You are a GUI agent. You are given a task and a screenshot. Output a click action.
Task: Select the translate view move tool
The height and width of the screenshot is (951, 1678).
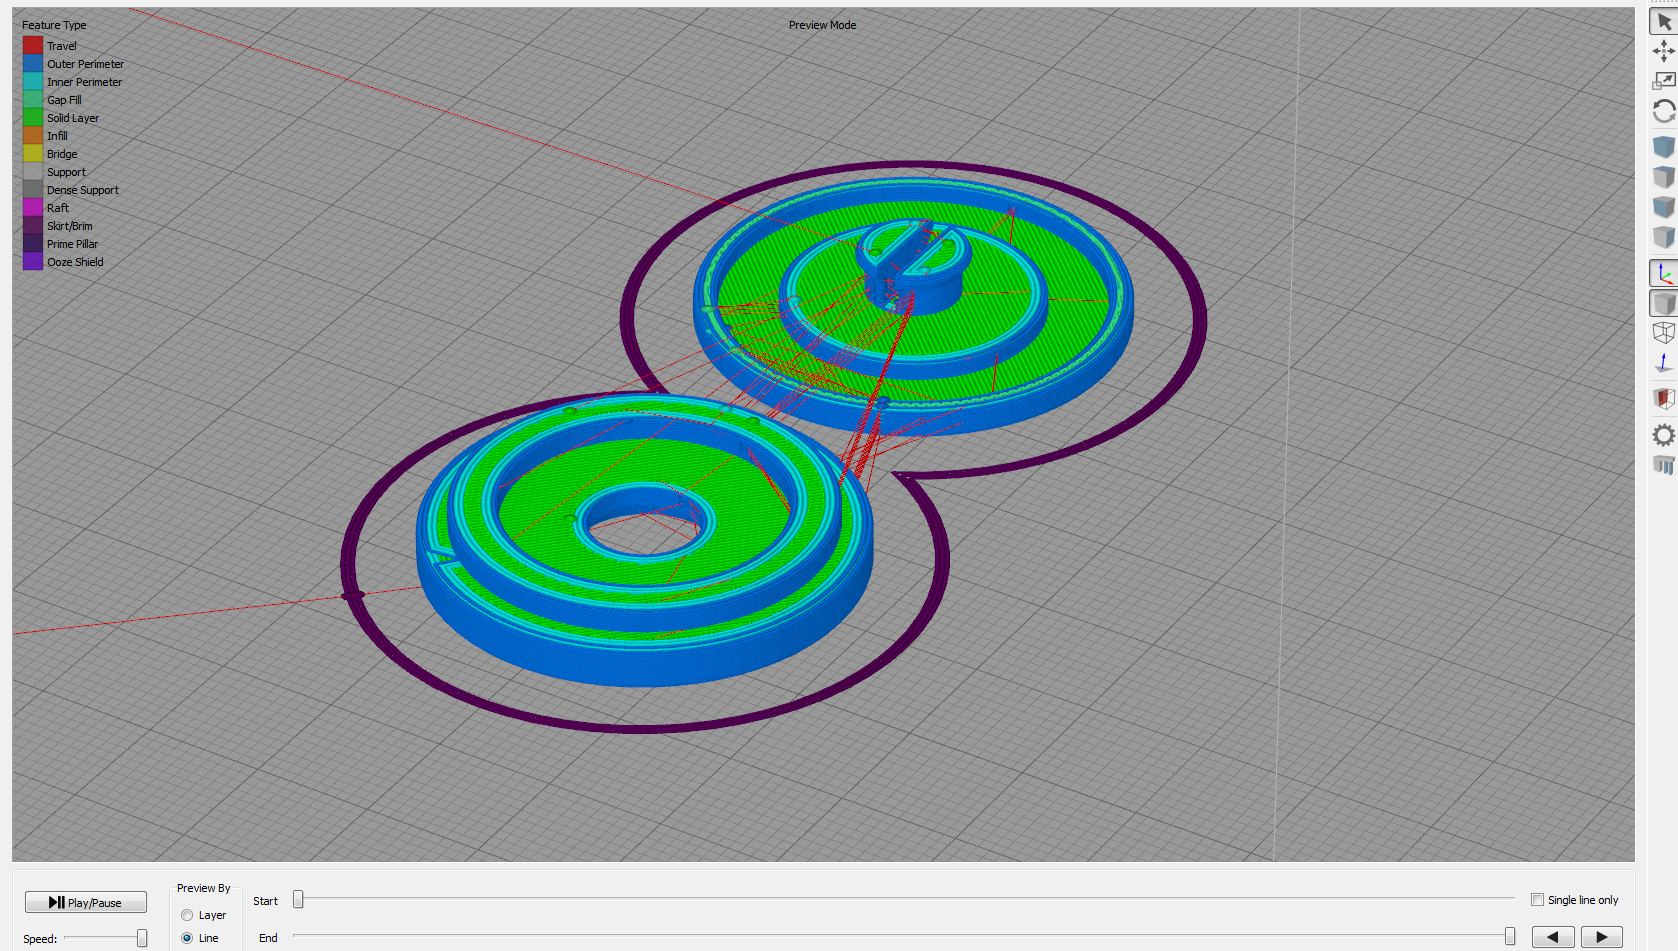click(x=1664, y=51)
